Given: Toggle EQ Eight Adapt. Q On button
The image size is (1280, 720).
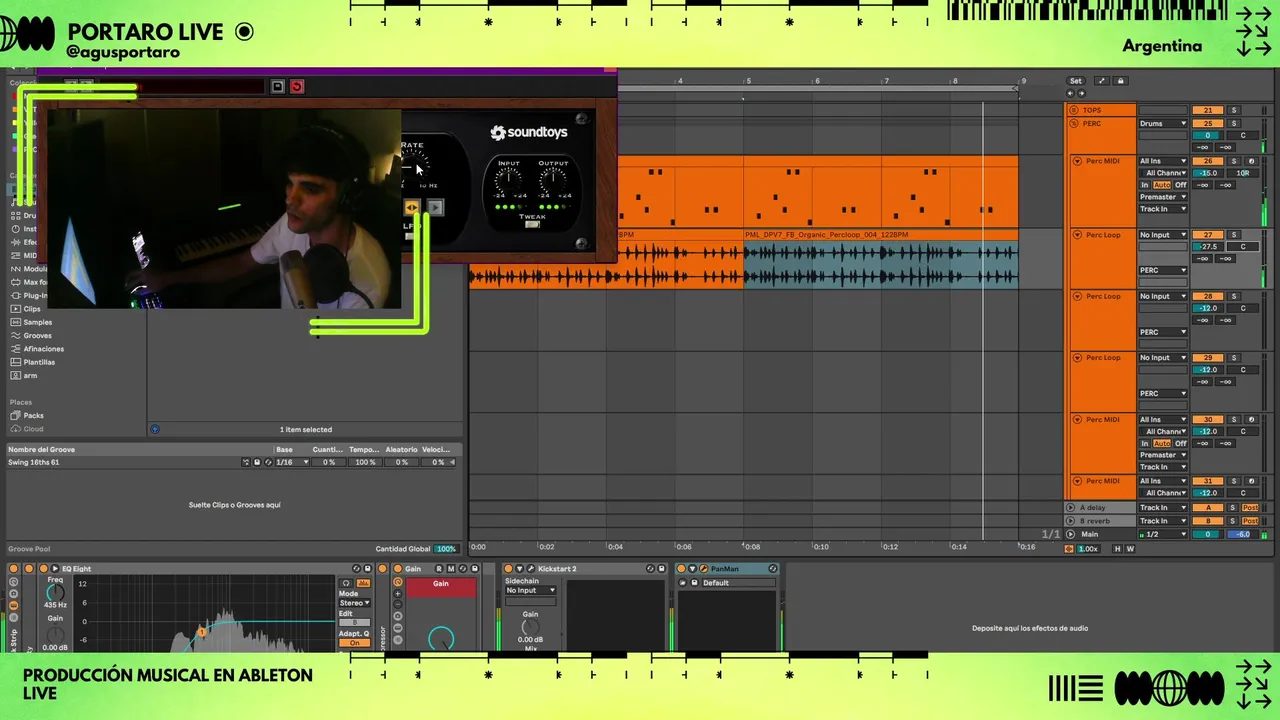Looking at the screenshot, I should [x=354, y=643].
